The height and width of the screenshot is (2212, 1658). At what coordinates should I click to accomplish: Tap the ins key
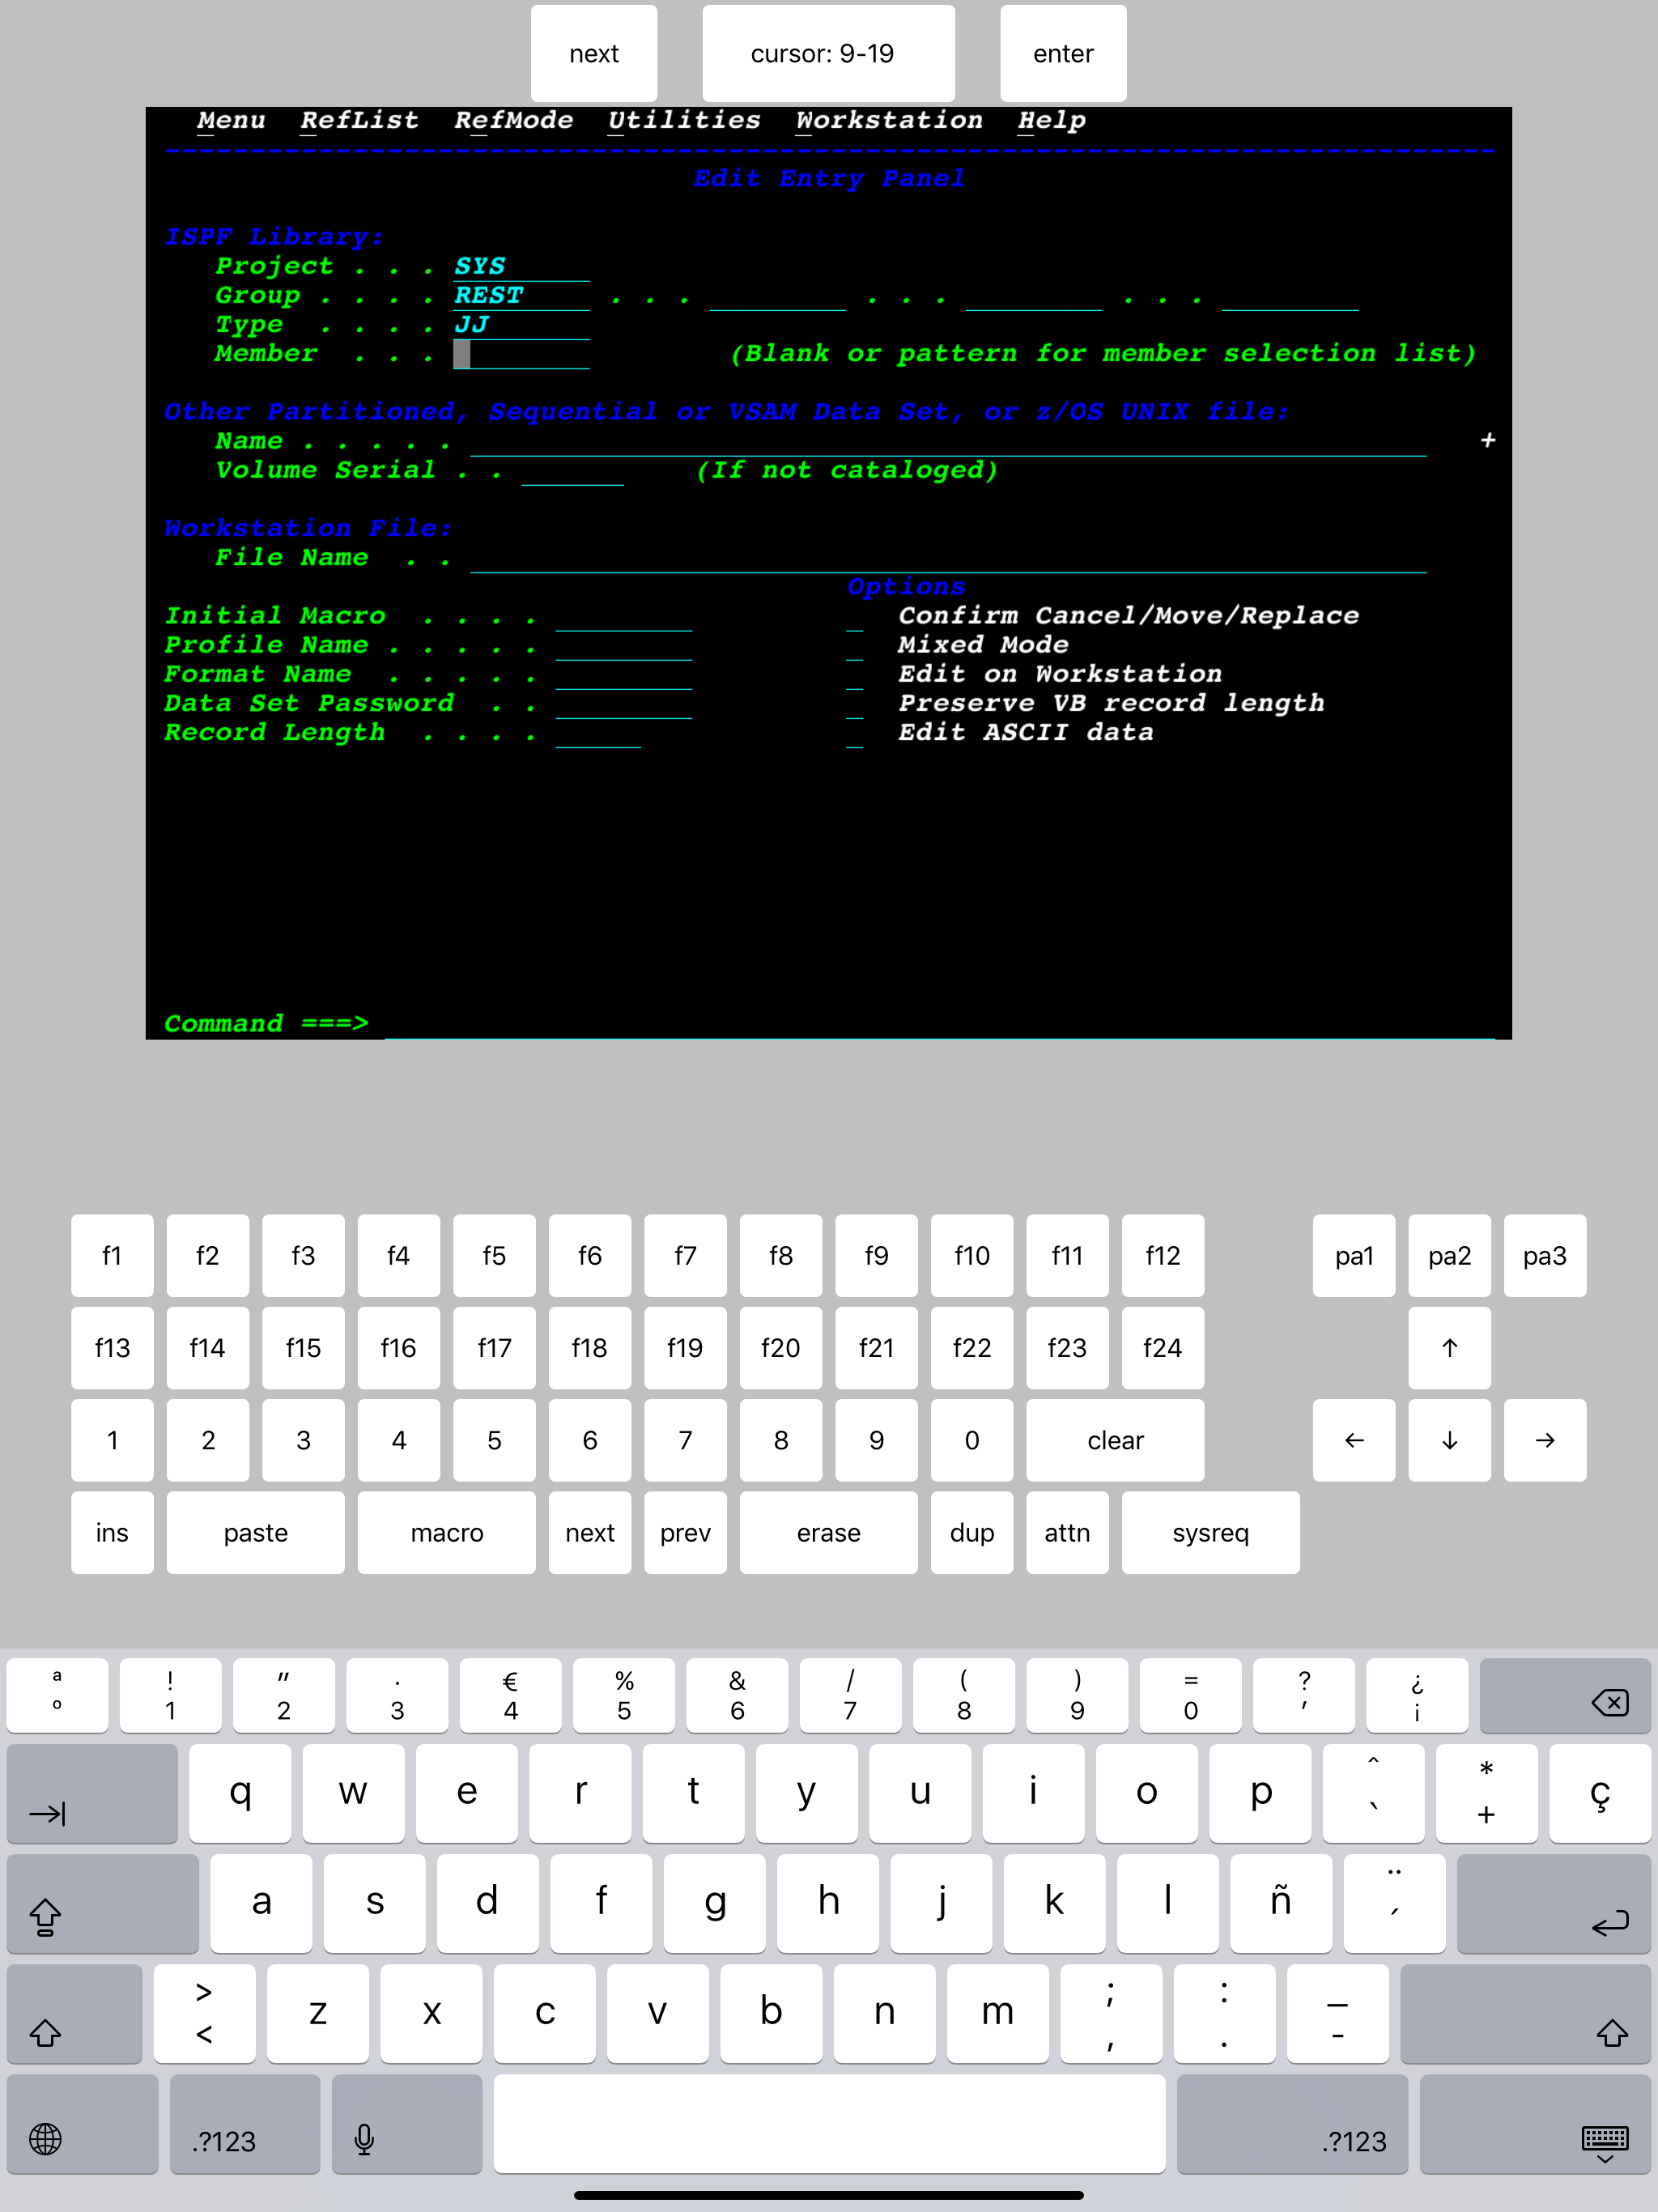(x=112, y=1532)
